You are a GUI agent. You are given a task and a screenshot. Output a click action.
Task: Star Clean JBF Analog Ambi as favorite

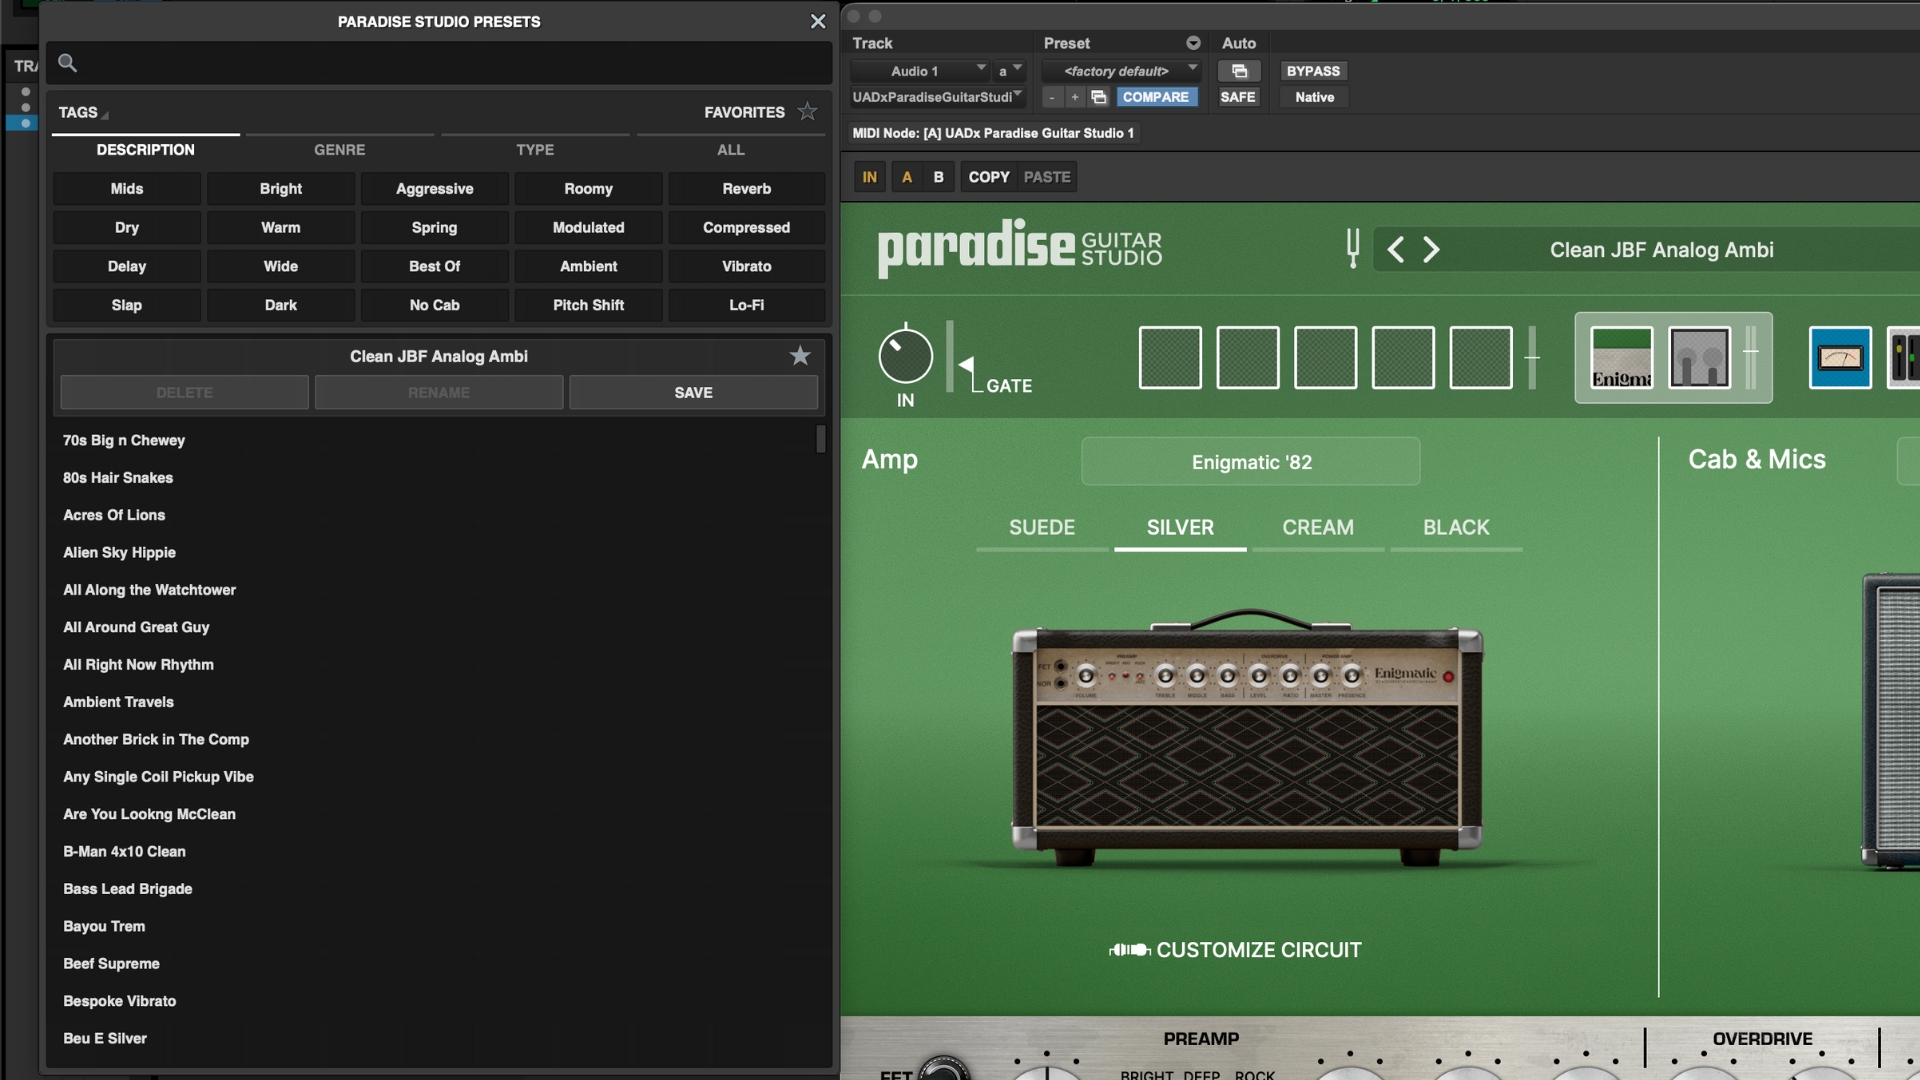(x=799, y=355)
